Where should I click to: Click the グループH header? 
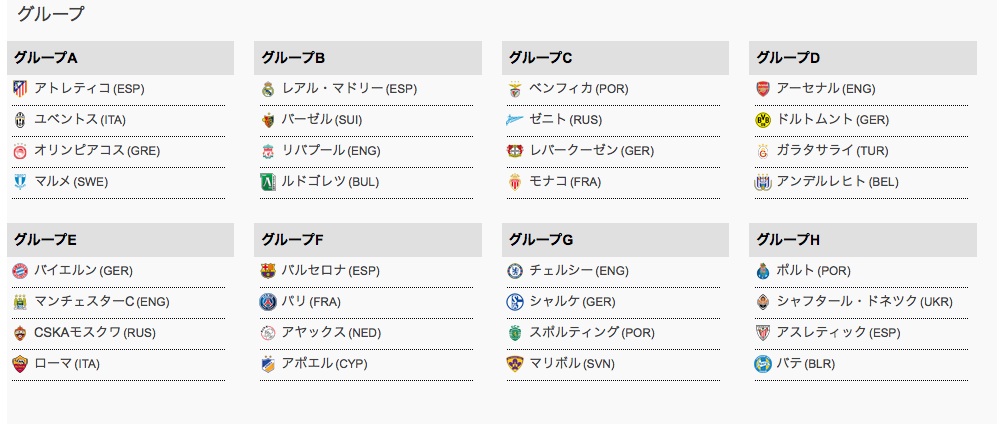point(863,240)
